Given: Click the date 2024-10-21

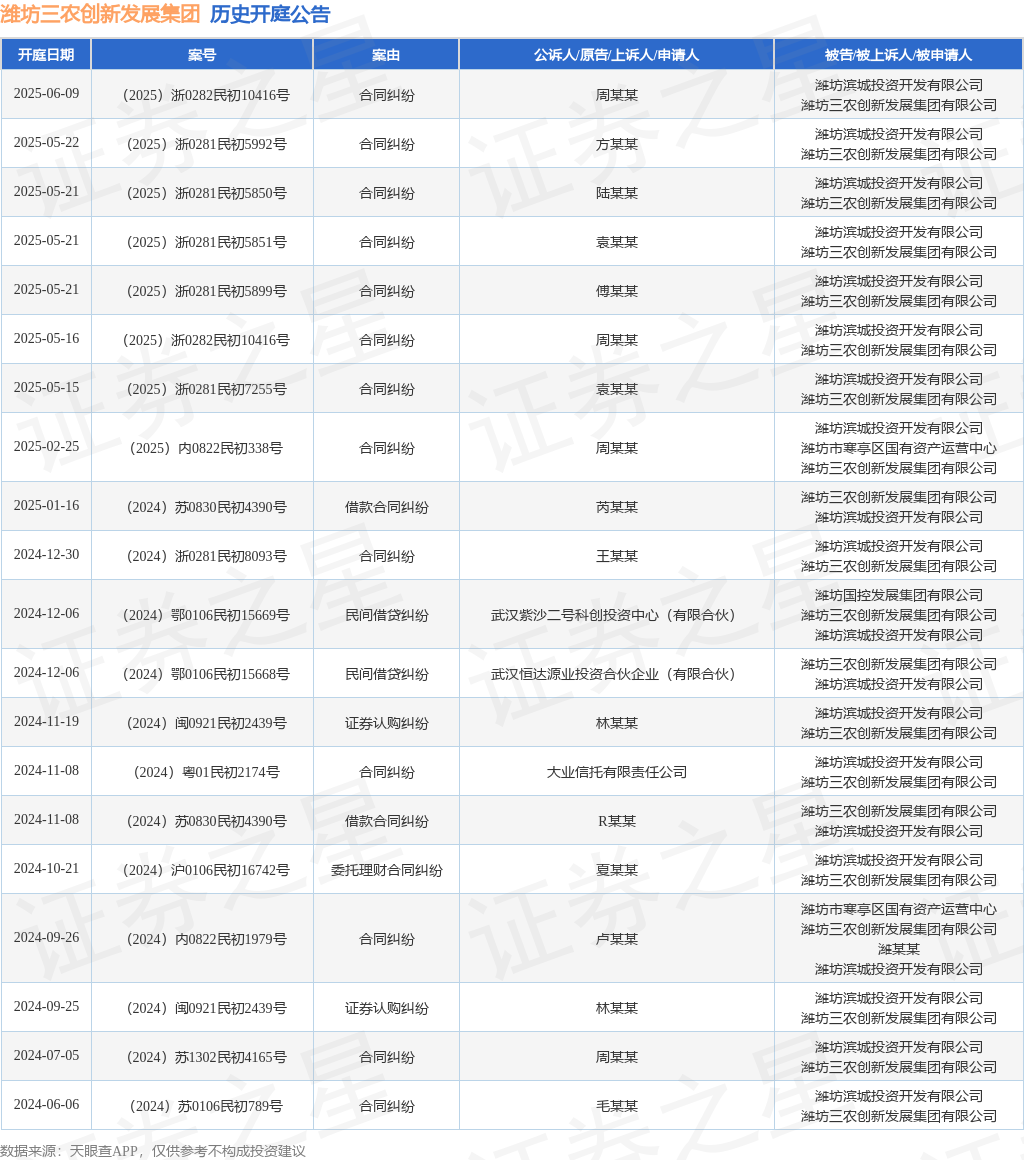Looking at the screenshot, I should [46, 869].
